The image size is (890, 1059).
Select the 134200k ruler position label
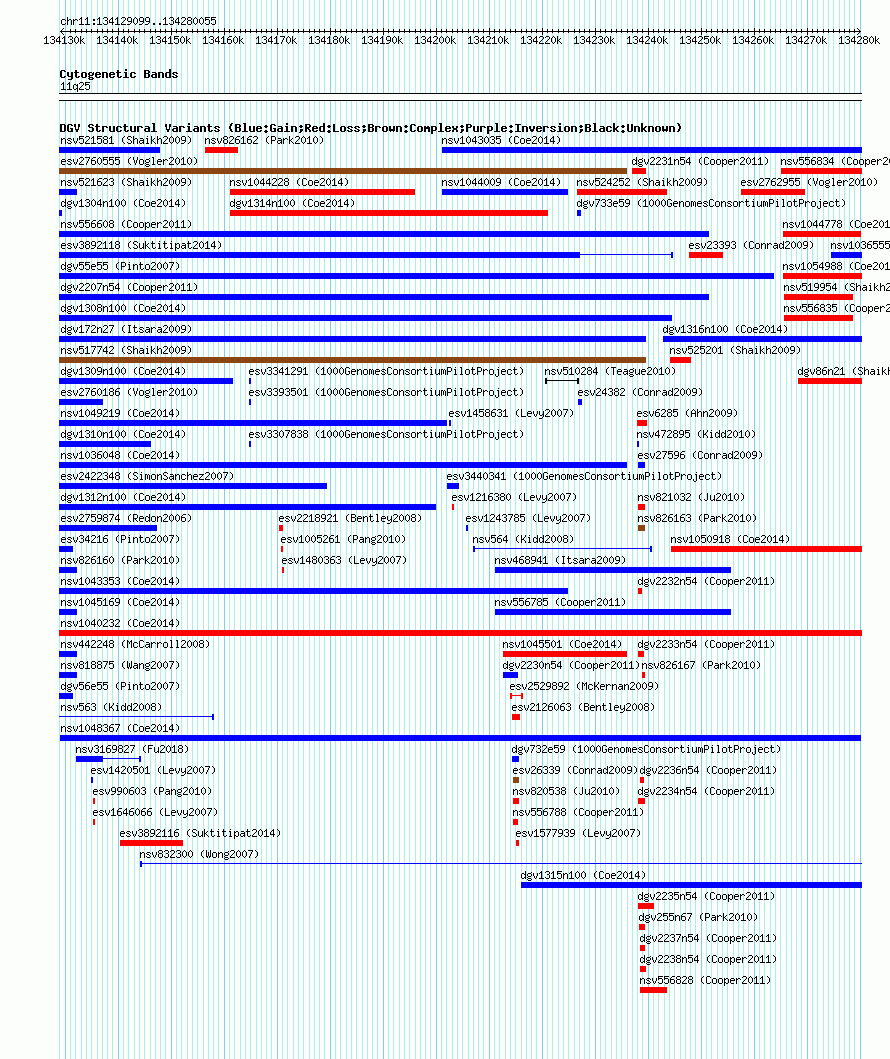pyautogui.click(x=435, y=41)
